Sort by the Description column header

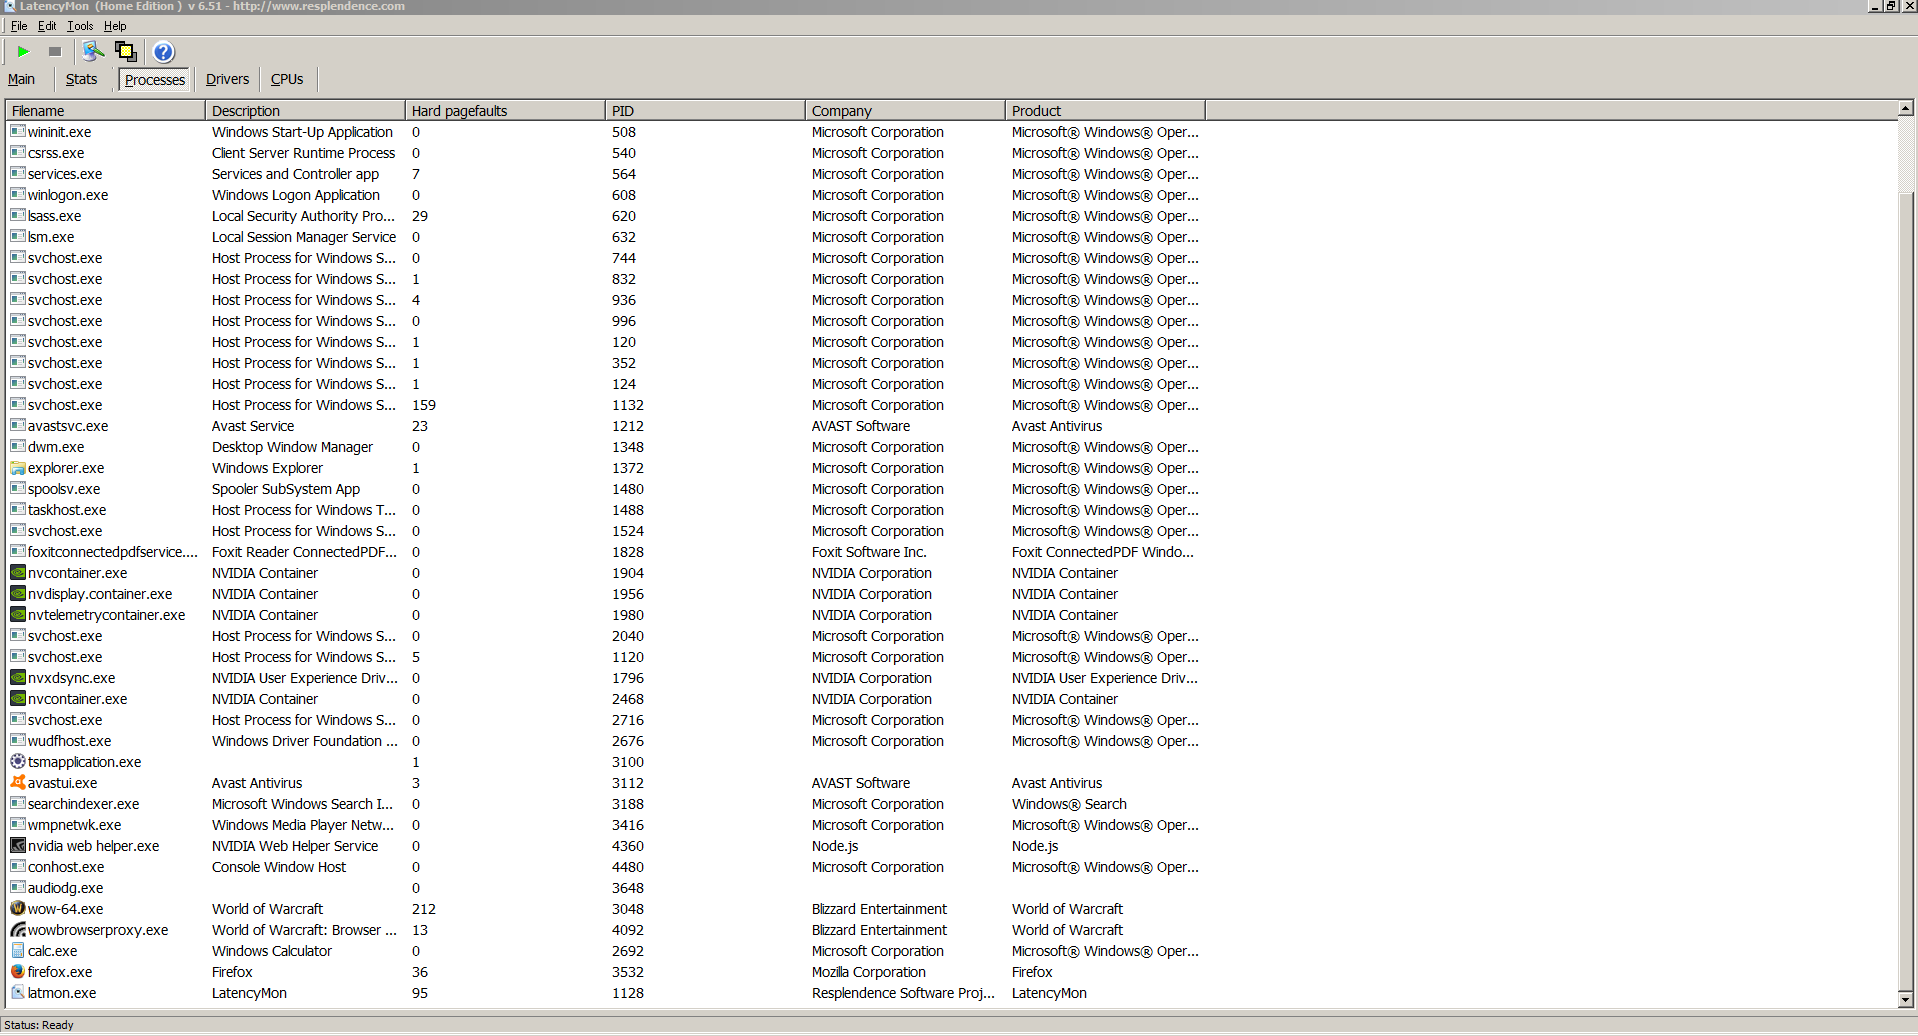[305, 111]
